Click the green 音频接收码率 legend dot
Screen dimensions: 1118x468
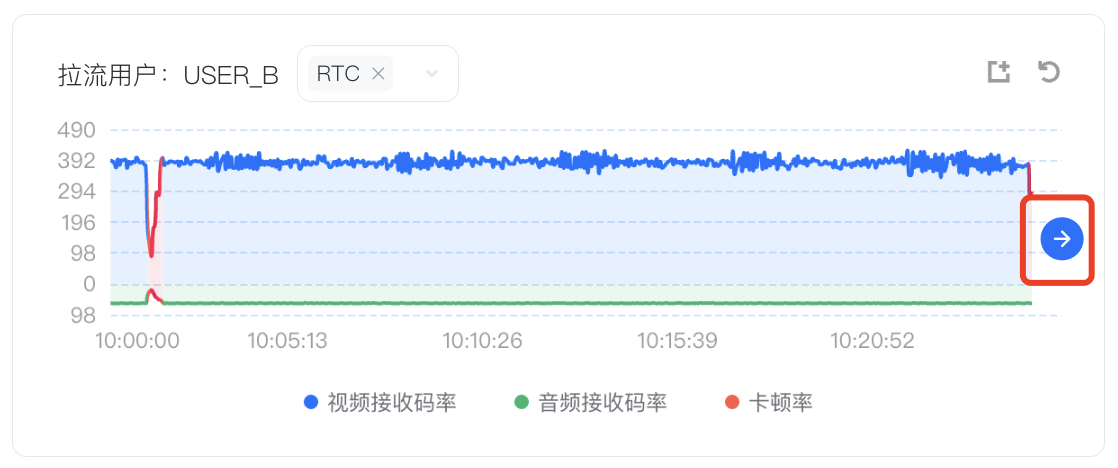point(522,403)
